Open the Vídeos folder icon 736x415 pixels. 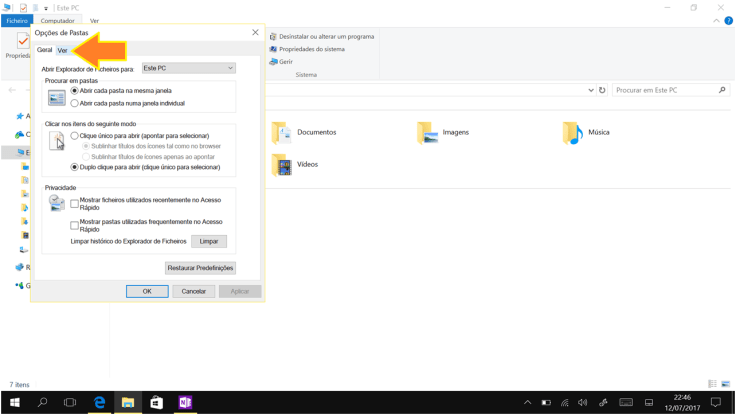tap(281, 165)
